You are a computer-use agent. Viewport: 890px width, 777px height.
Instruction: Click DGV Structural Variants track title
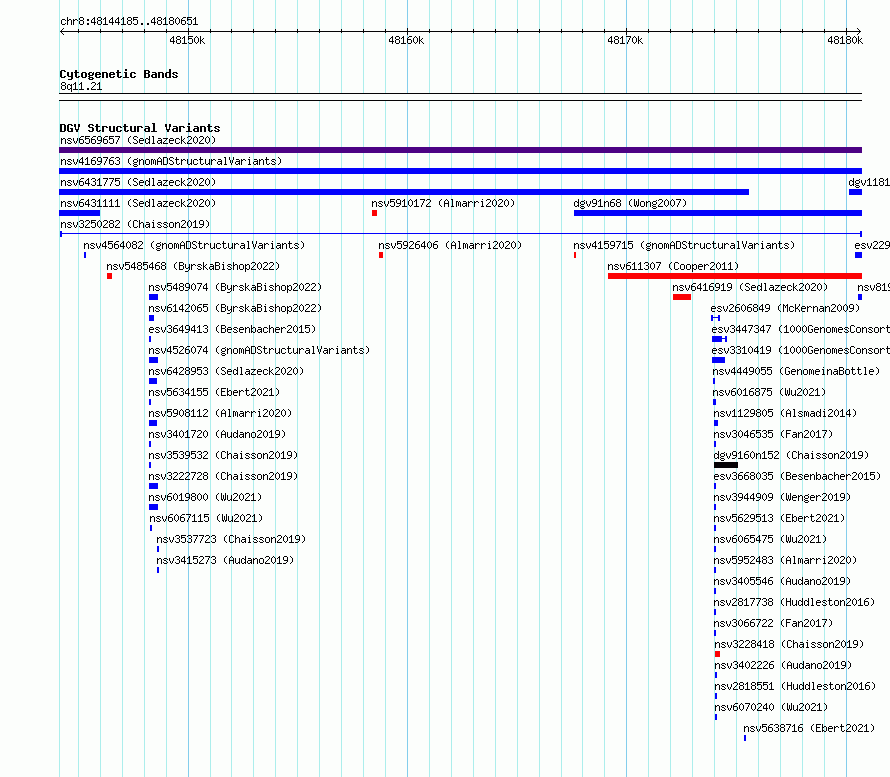click(x=140, y=128)
